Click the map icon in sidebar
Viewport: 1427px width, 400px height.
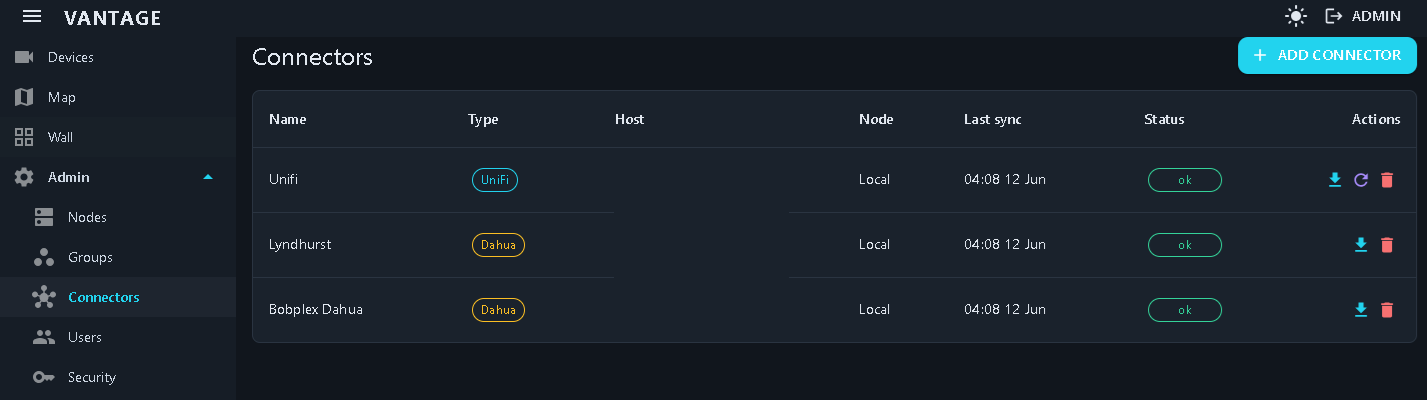[24, 97]
